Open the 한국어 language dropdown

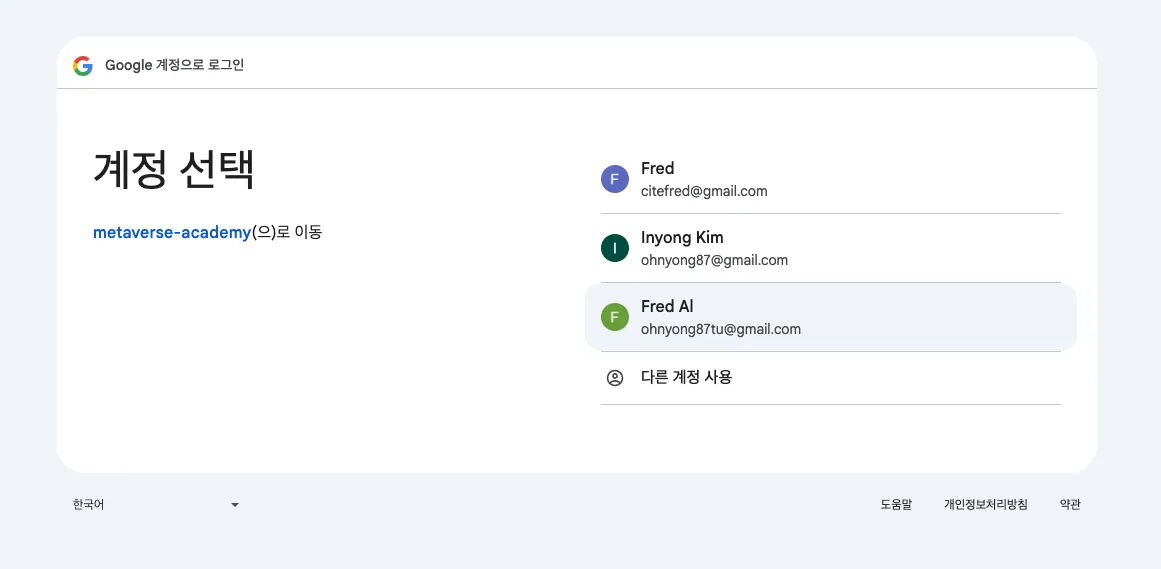pyautogui.click(x=155, y=505)
